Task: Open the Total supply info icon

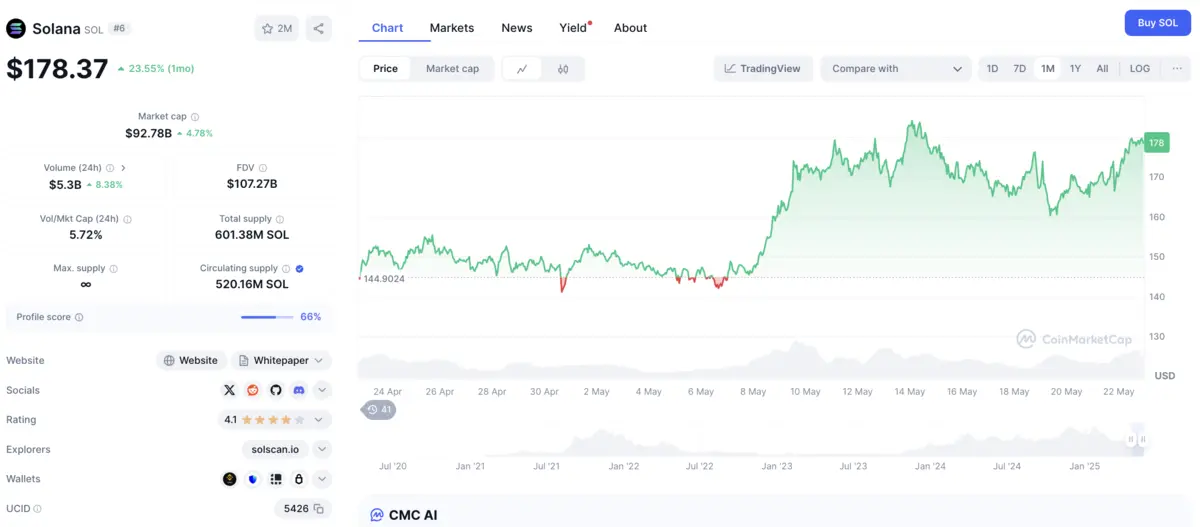Action: [x=280, y=219]
